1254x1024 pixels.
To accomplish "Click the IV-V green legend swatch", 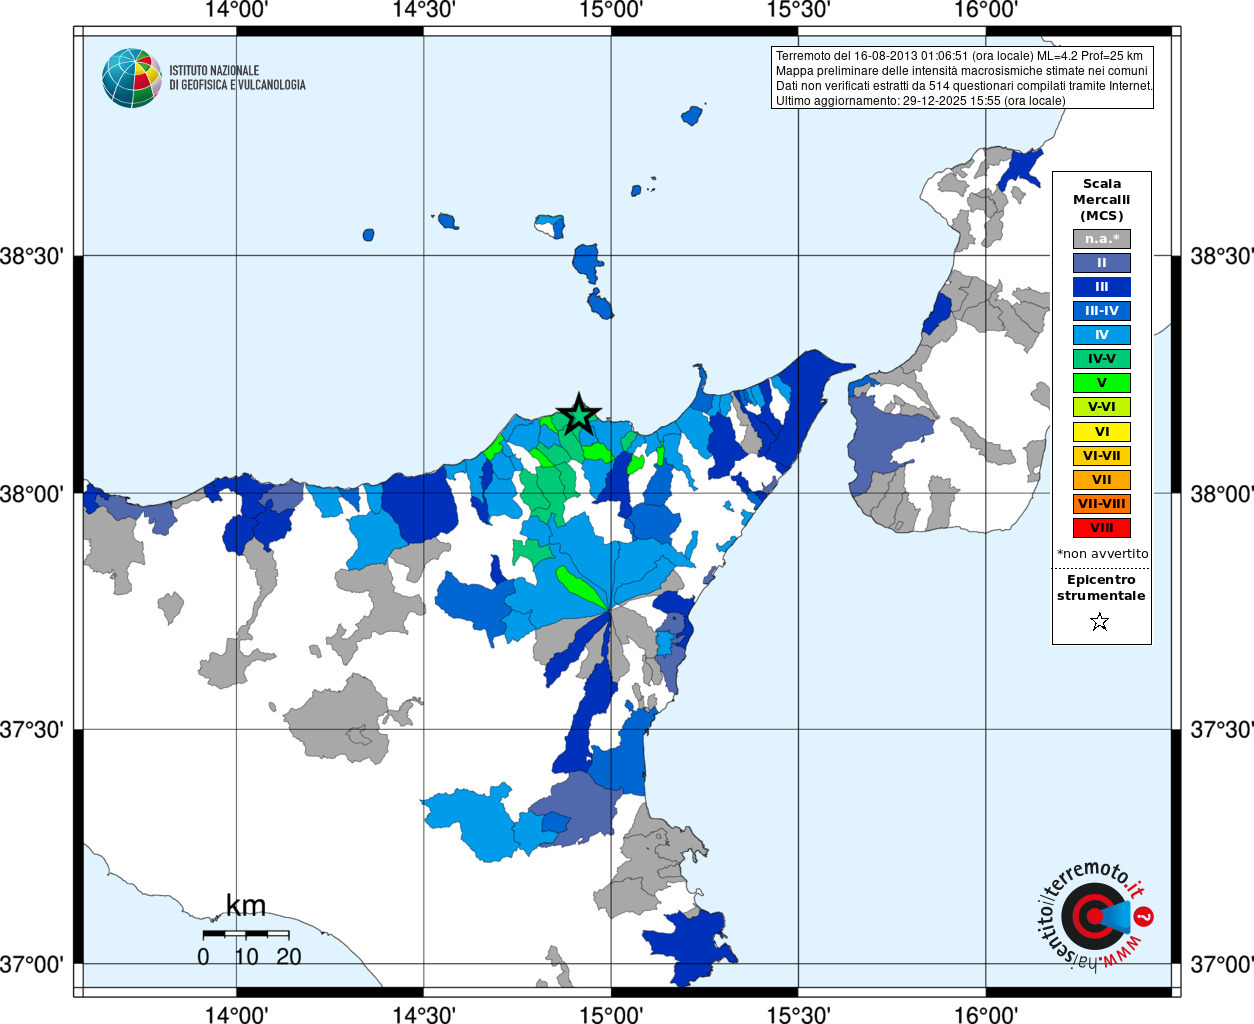I will [x=1102, y=359].
